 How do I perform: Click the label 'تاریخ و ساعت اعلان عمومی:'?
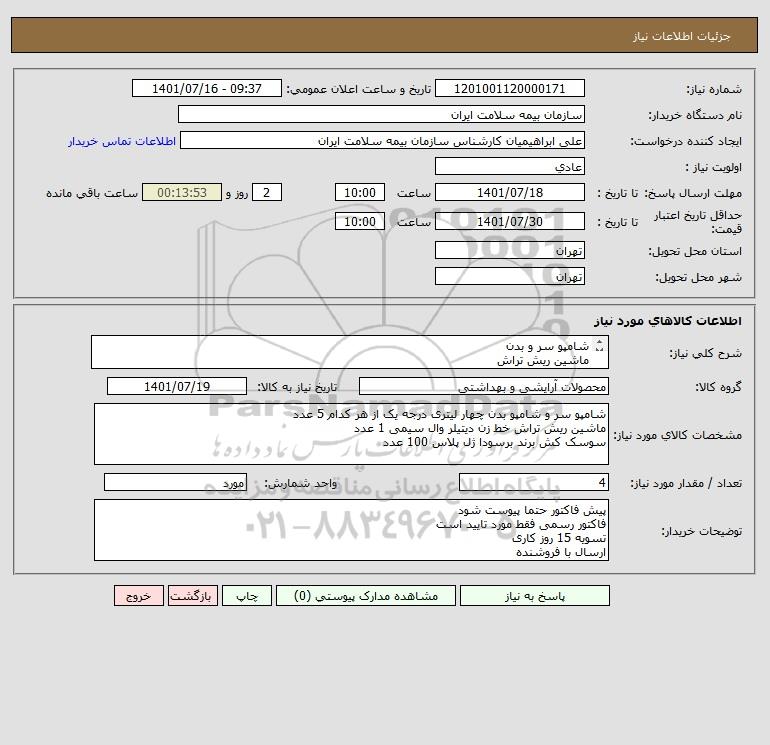358,89
